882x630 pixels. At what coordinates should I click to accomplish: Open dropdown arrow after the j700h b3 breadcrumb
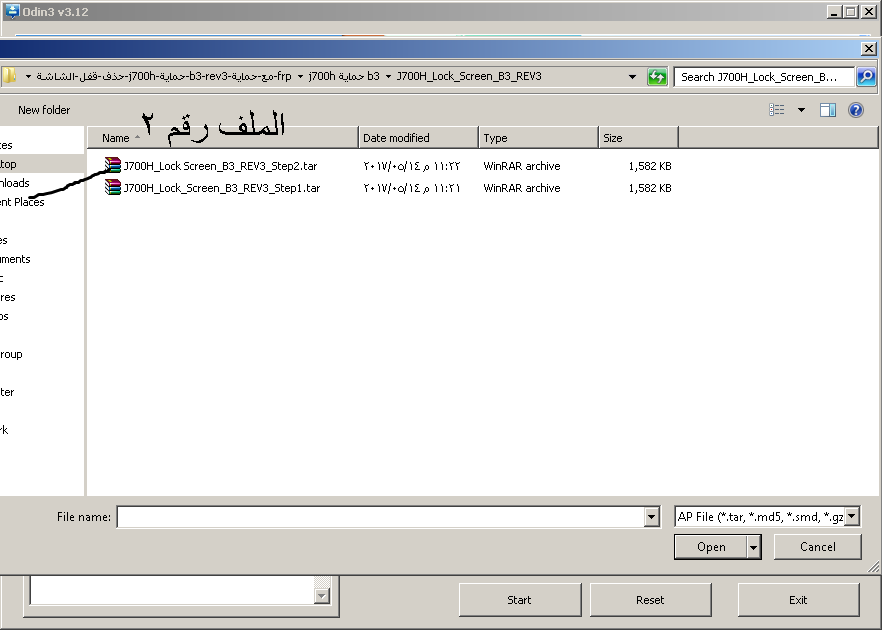tap(388, 76)
